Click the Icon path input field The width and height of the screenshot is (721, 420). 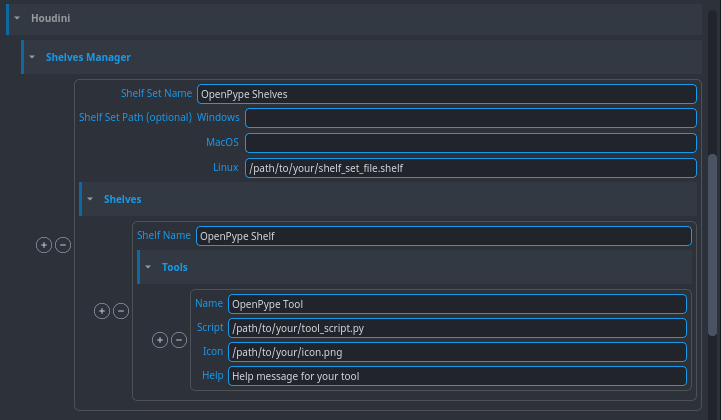click(x=457, y=352)
